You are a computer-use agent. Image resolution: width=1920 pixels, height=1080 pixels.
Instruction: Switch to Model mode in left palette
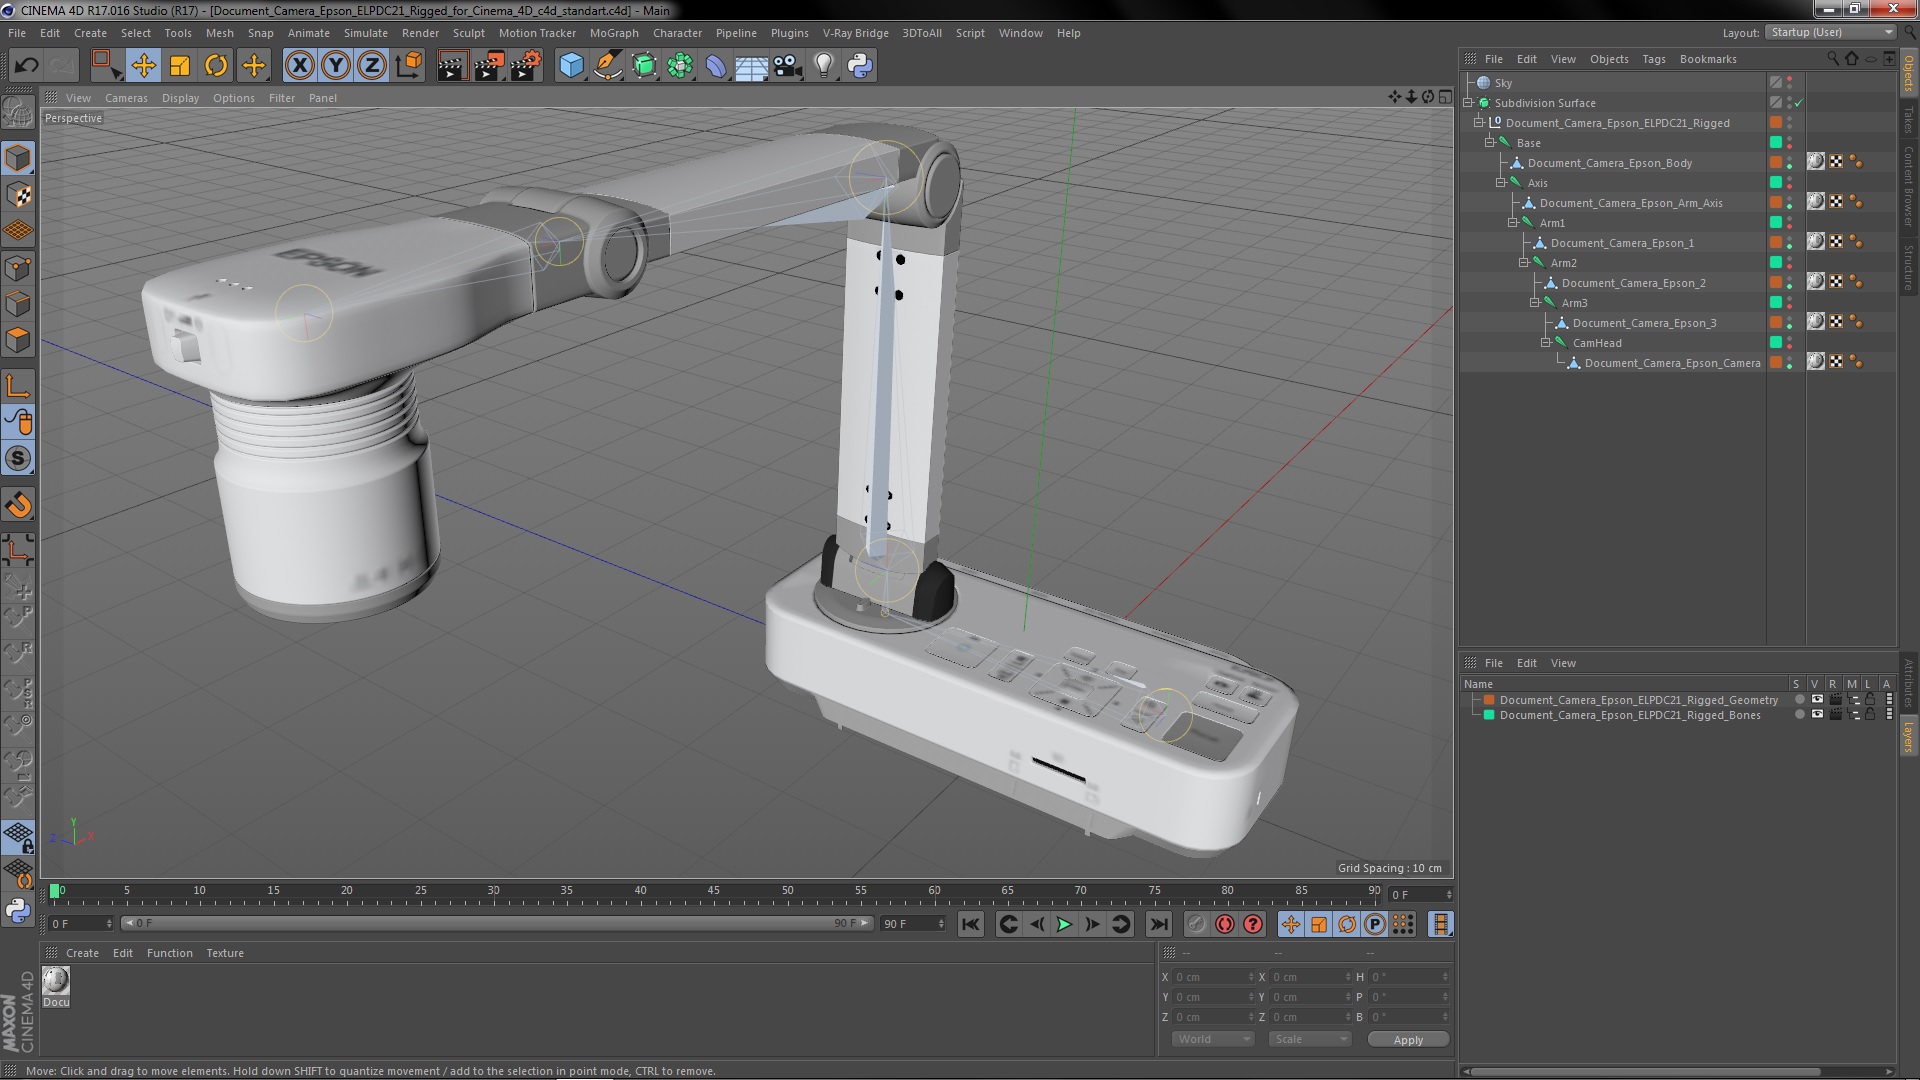18,158
